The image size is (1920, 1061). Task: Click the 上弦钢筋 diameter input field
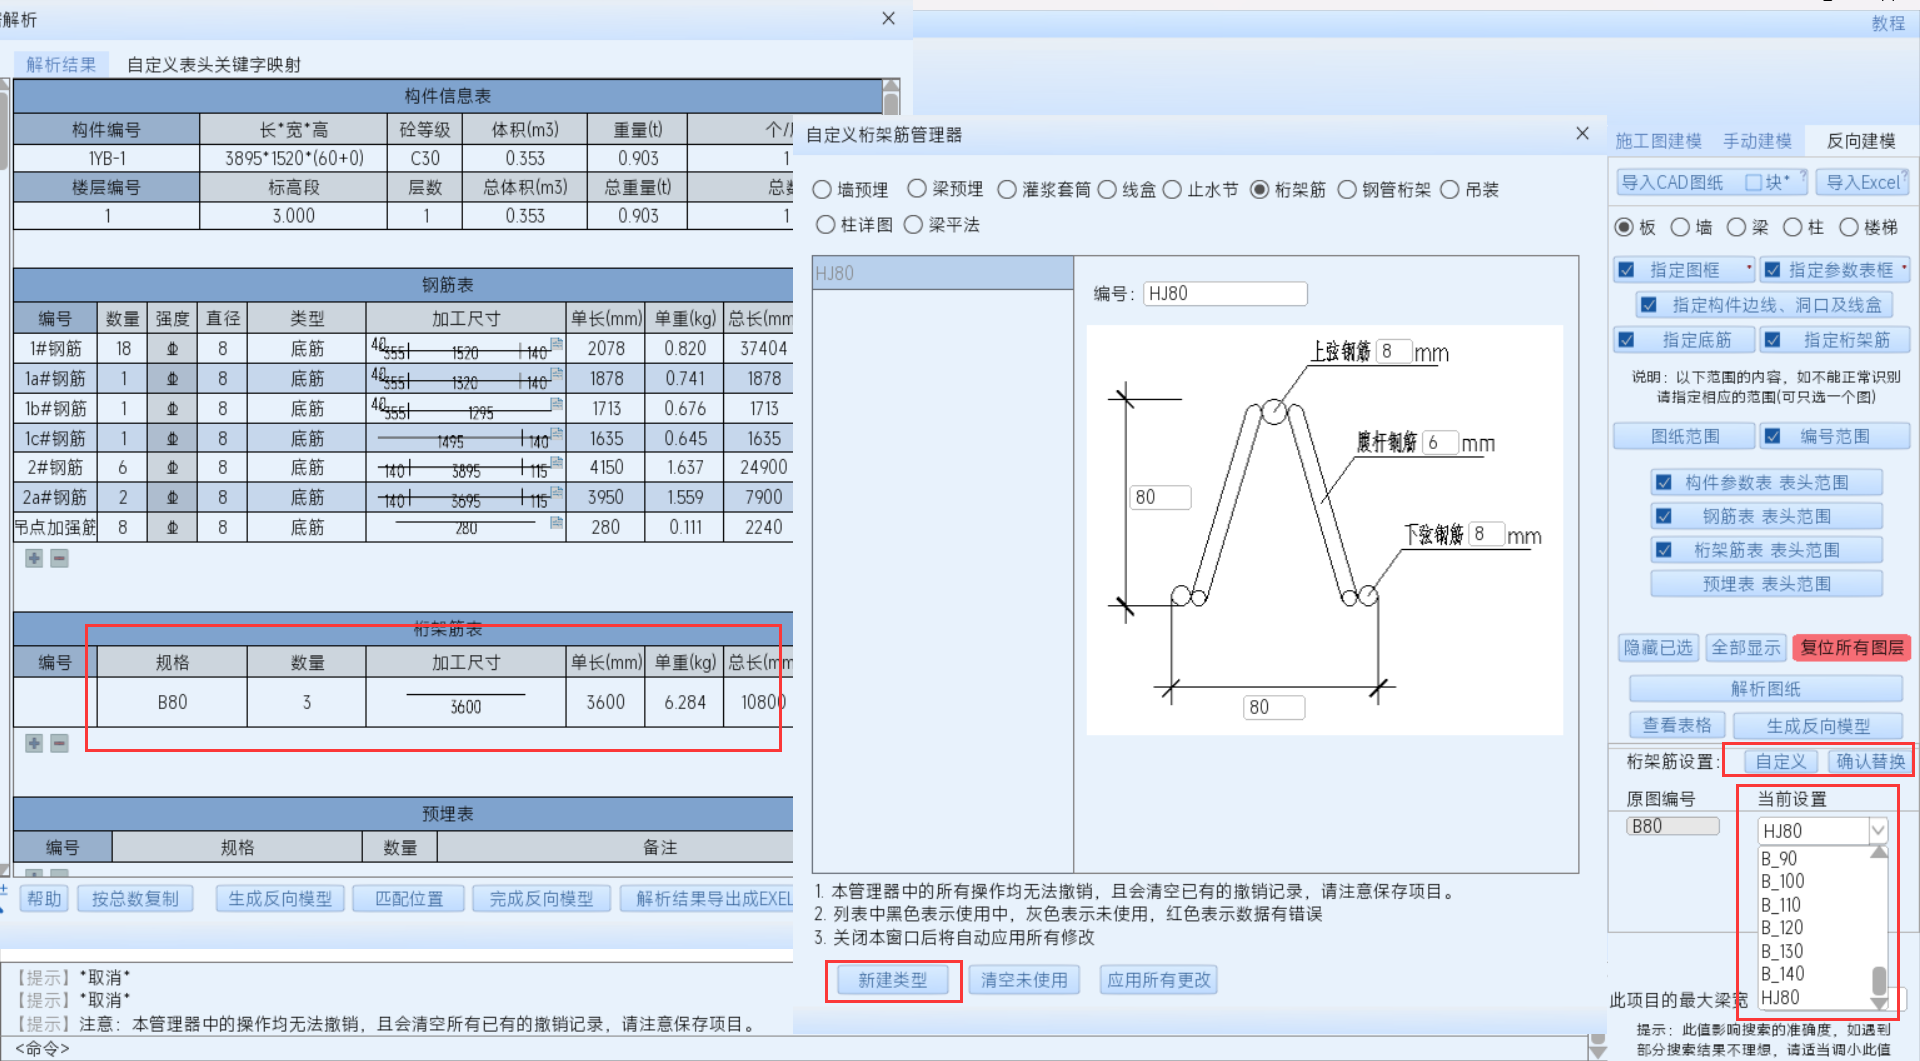[1393, 352]
